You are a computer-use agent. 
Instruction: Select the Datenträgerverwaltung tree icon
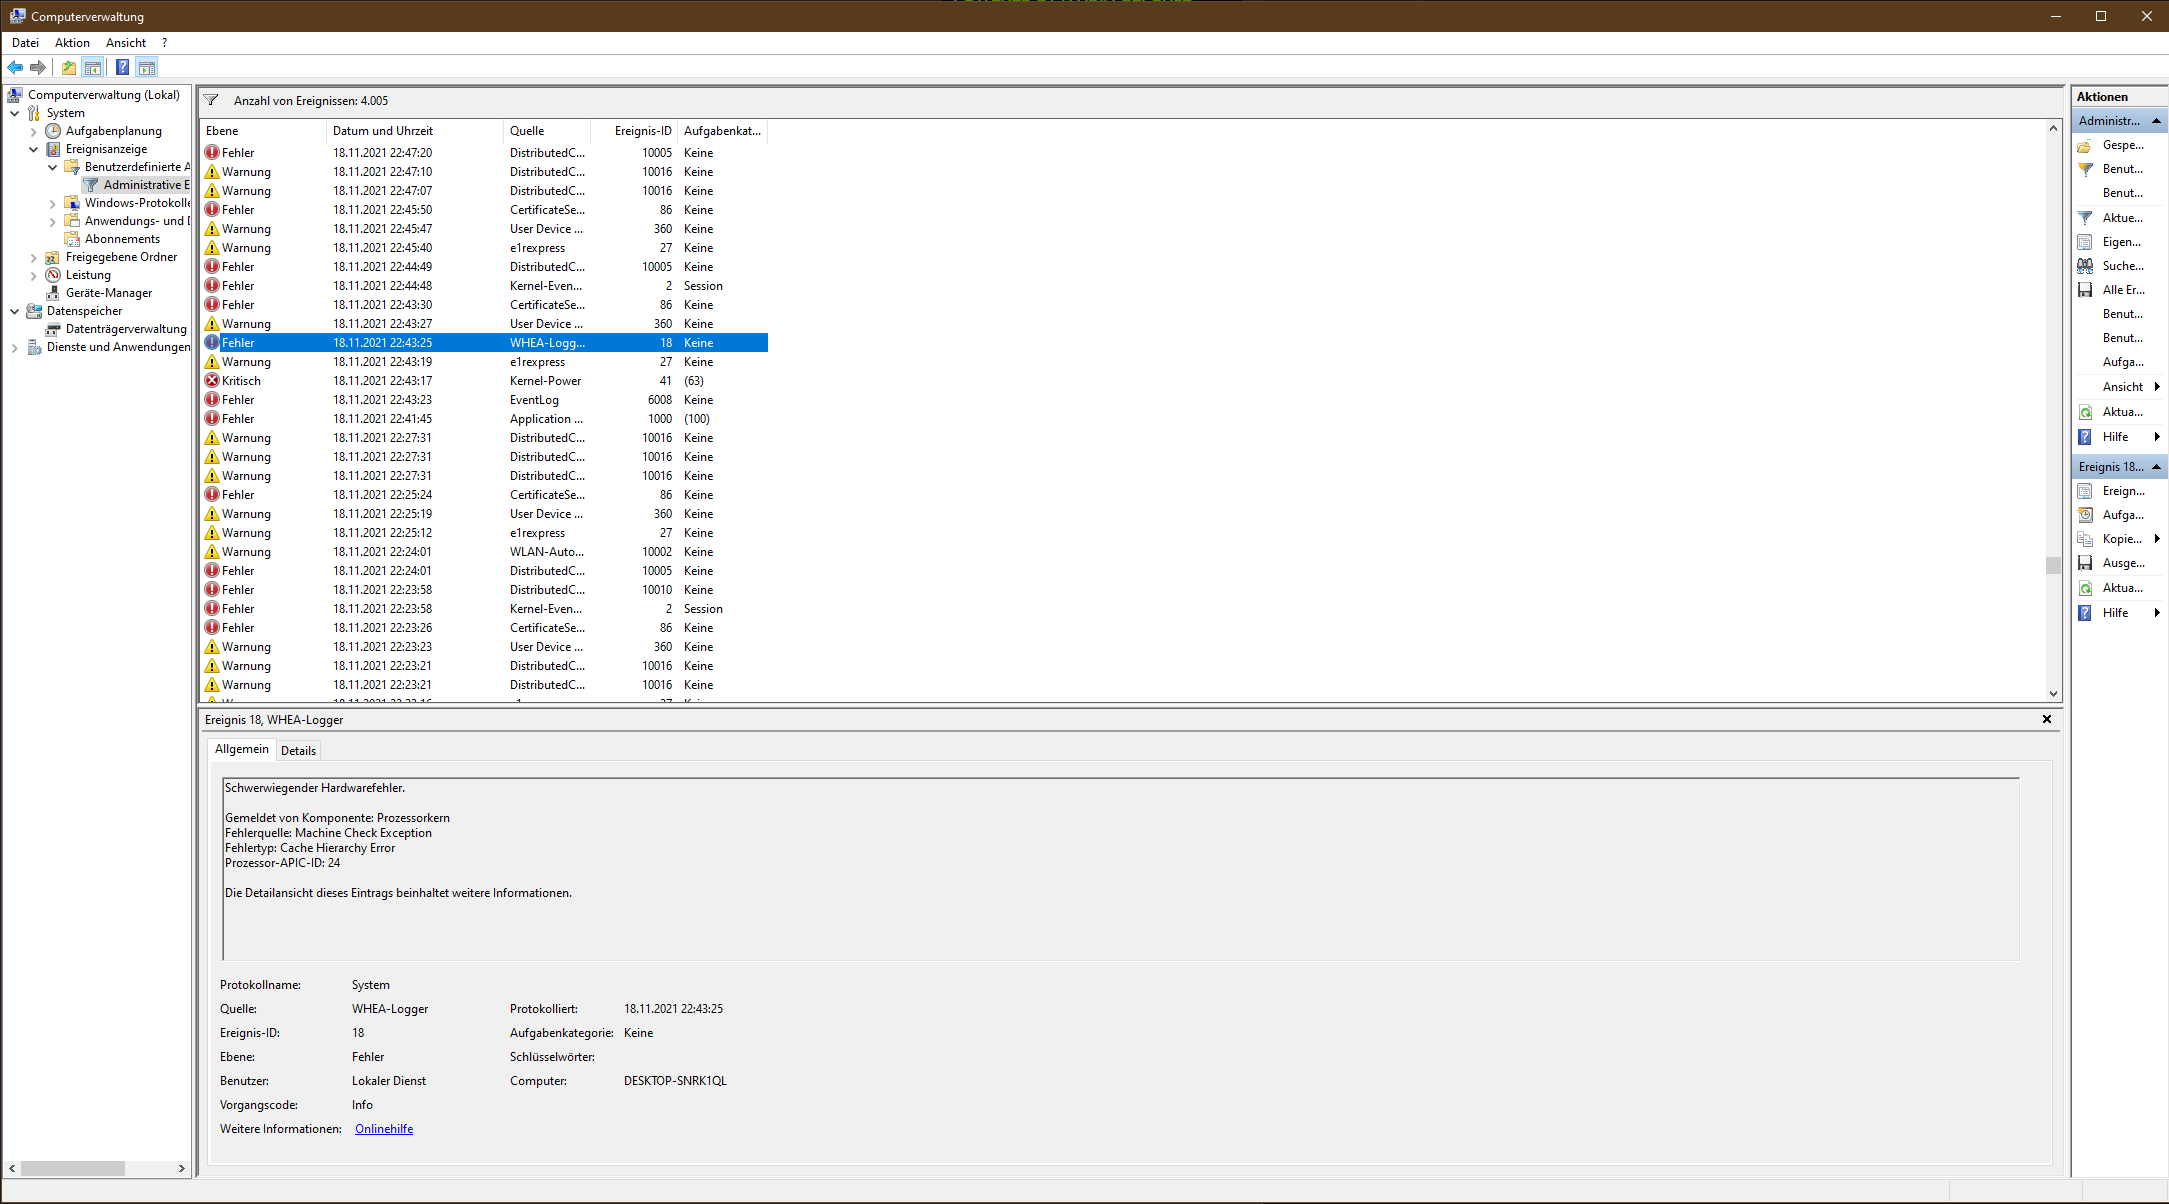pos(53,329)
